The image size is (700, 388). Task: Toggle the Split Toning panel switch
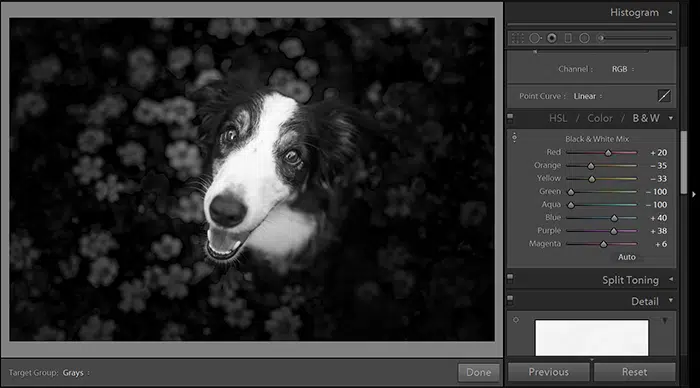(510, 279)
